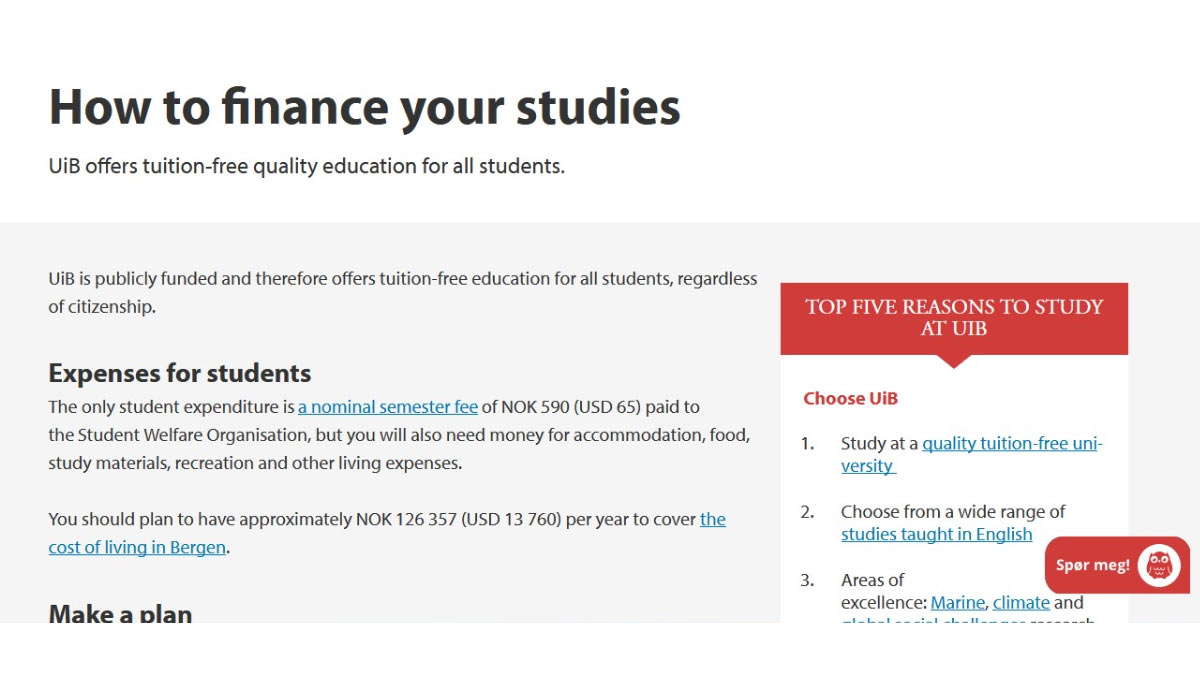
Task: Click the Areas of excellence text
Action: [872, 580]
